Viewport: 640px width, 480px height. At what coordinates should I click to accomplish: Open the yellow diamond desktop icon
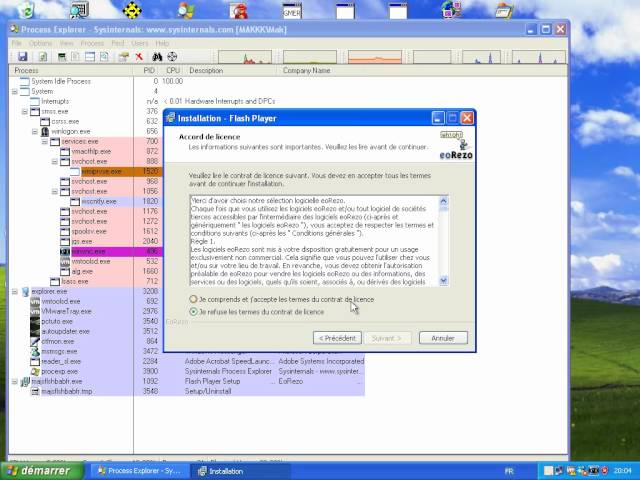point(132,10)
